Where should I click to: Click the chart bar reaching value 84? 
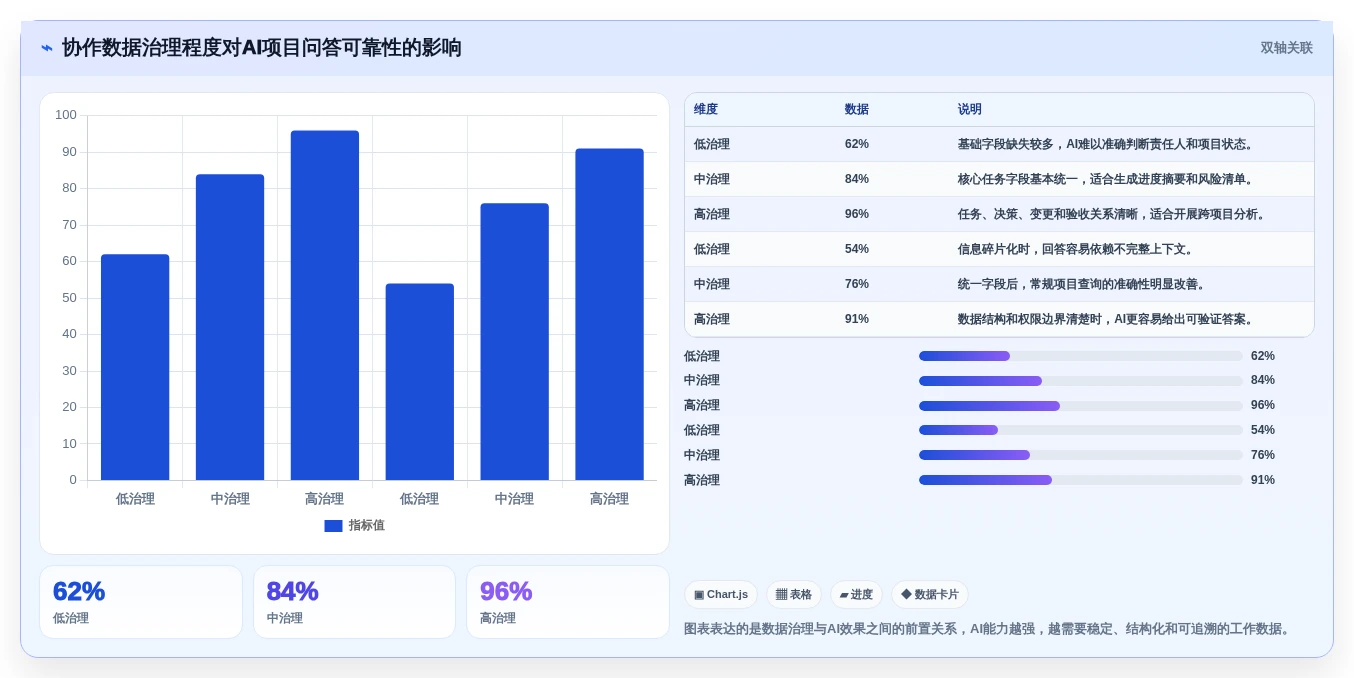(x=230, y=327)
